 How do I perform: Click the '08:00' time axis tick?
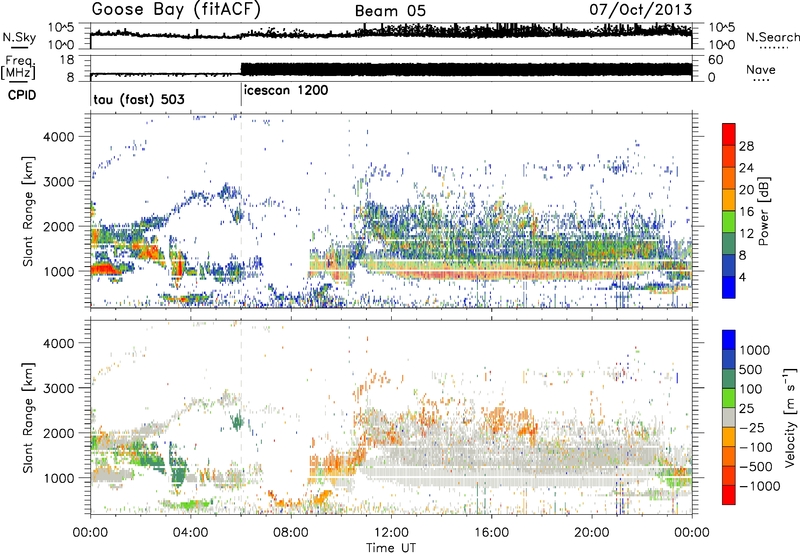(291, 533)
